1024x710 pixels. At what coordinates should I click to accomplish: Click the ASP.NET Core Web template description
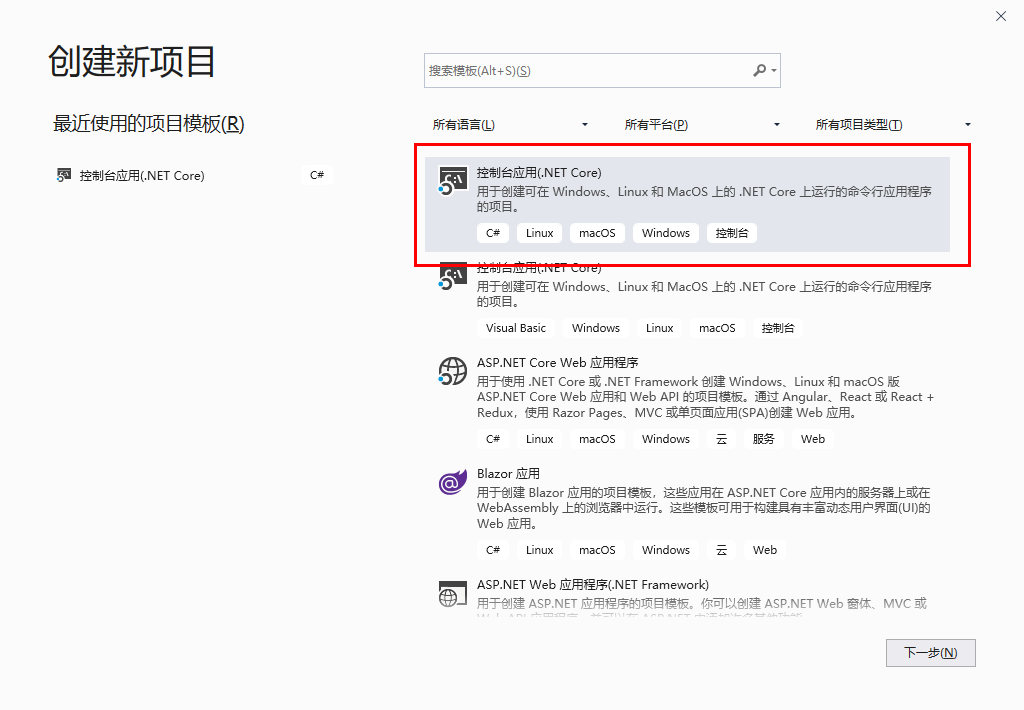click(705, 397)
